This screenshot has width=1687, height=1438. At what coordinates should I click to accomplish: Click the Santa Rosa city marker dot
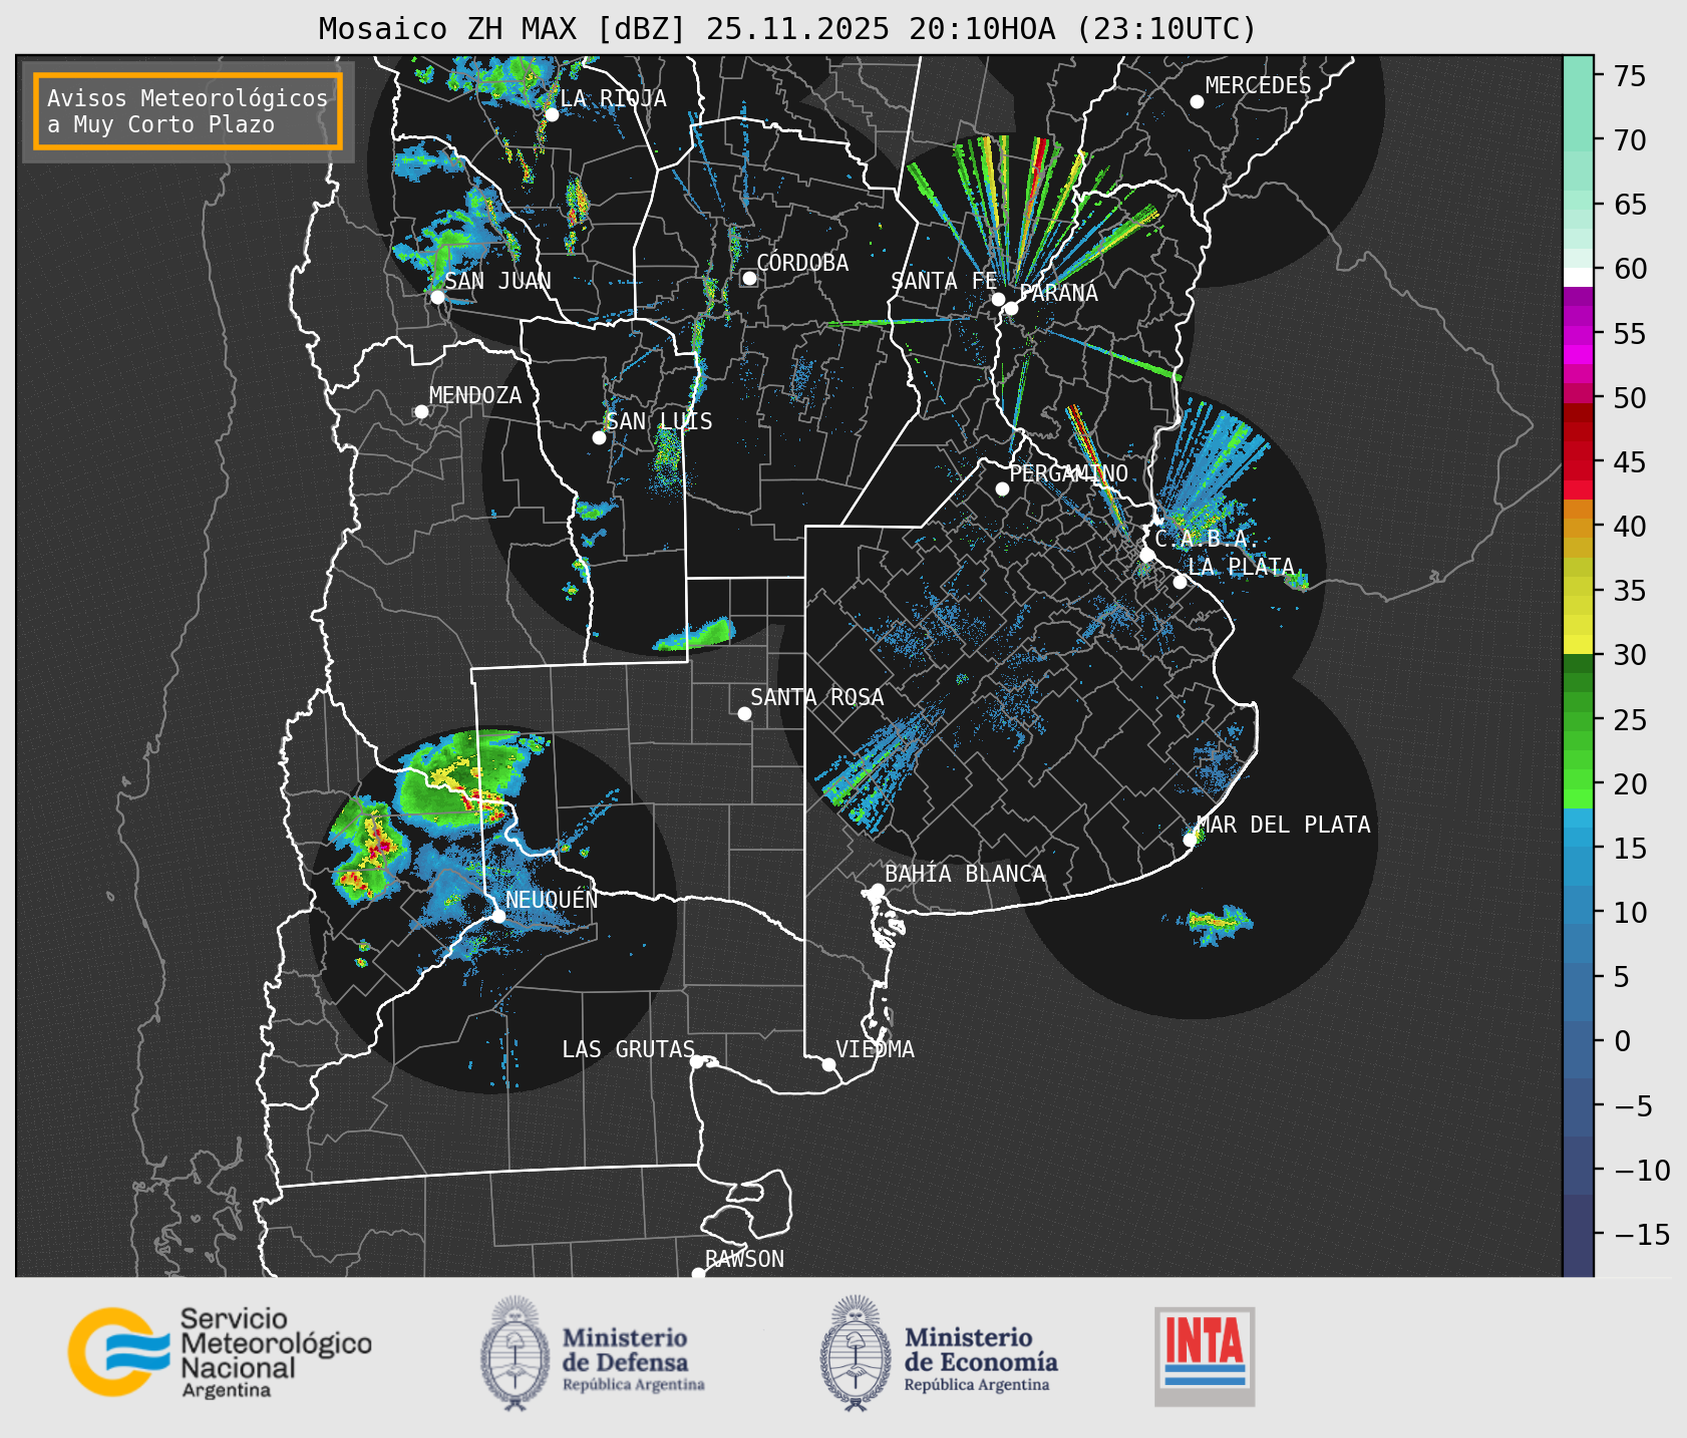(744, 713)
